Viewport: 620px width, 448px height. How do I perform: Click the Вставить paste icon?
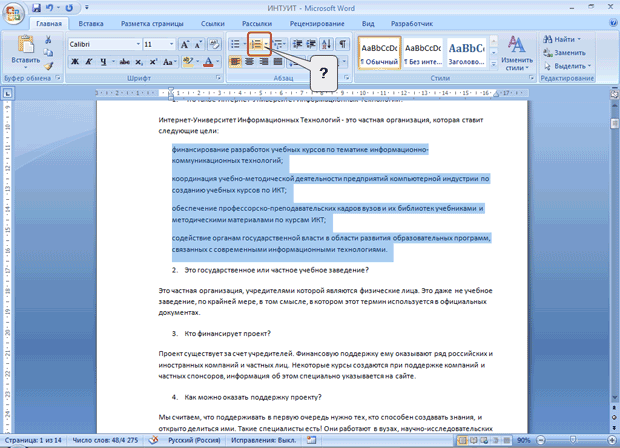click(26, 44)
